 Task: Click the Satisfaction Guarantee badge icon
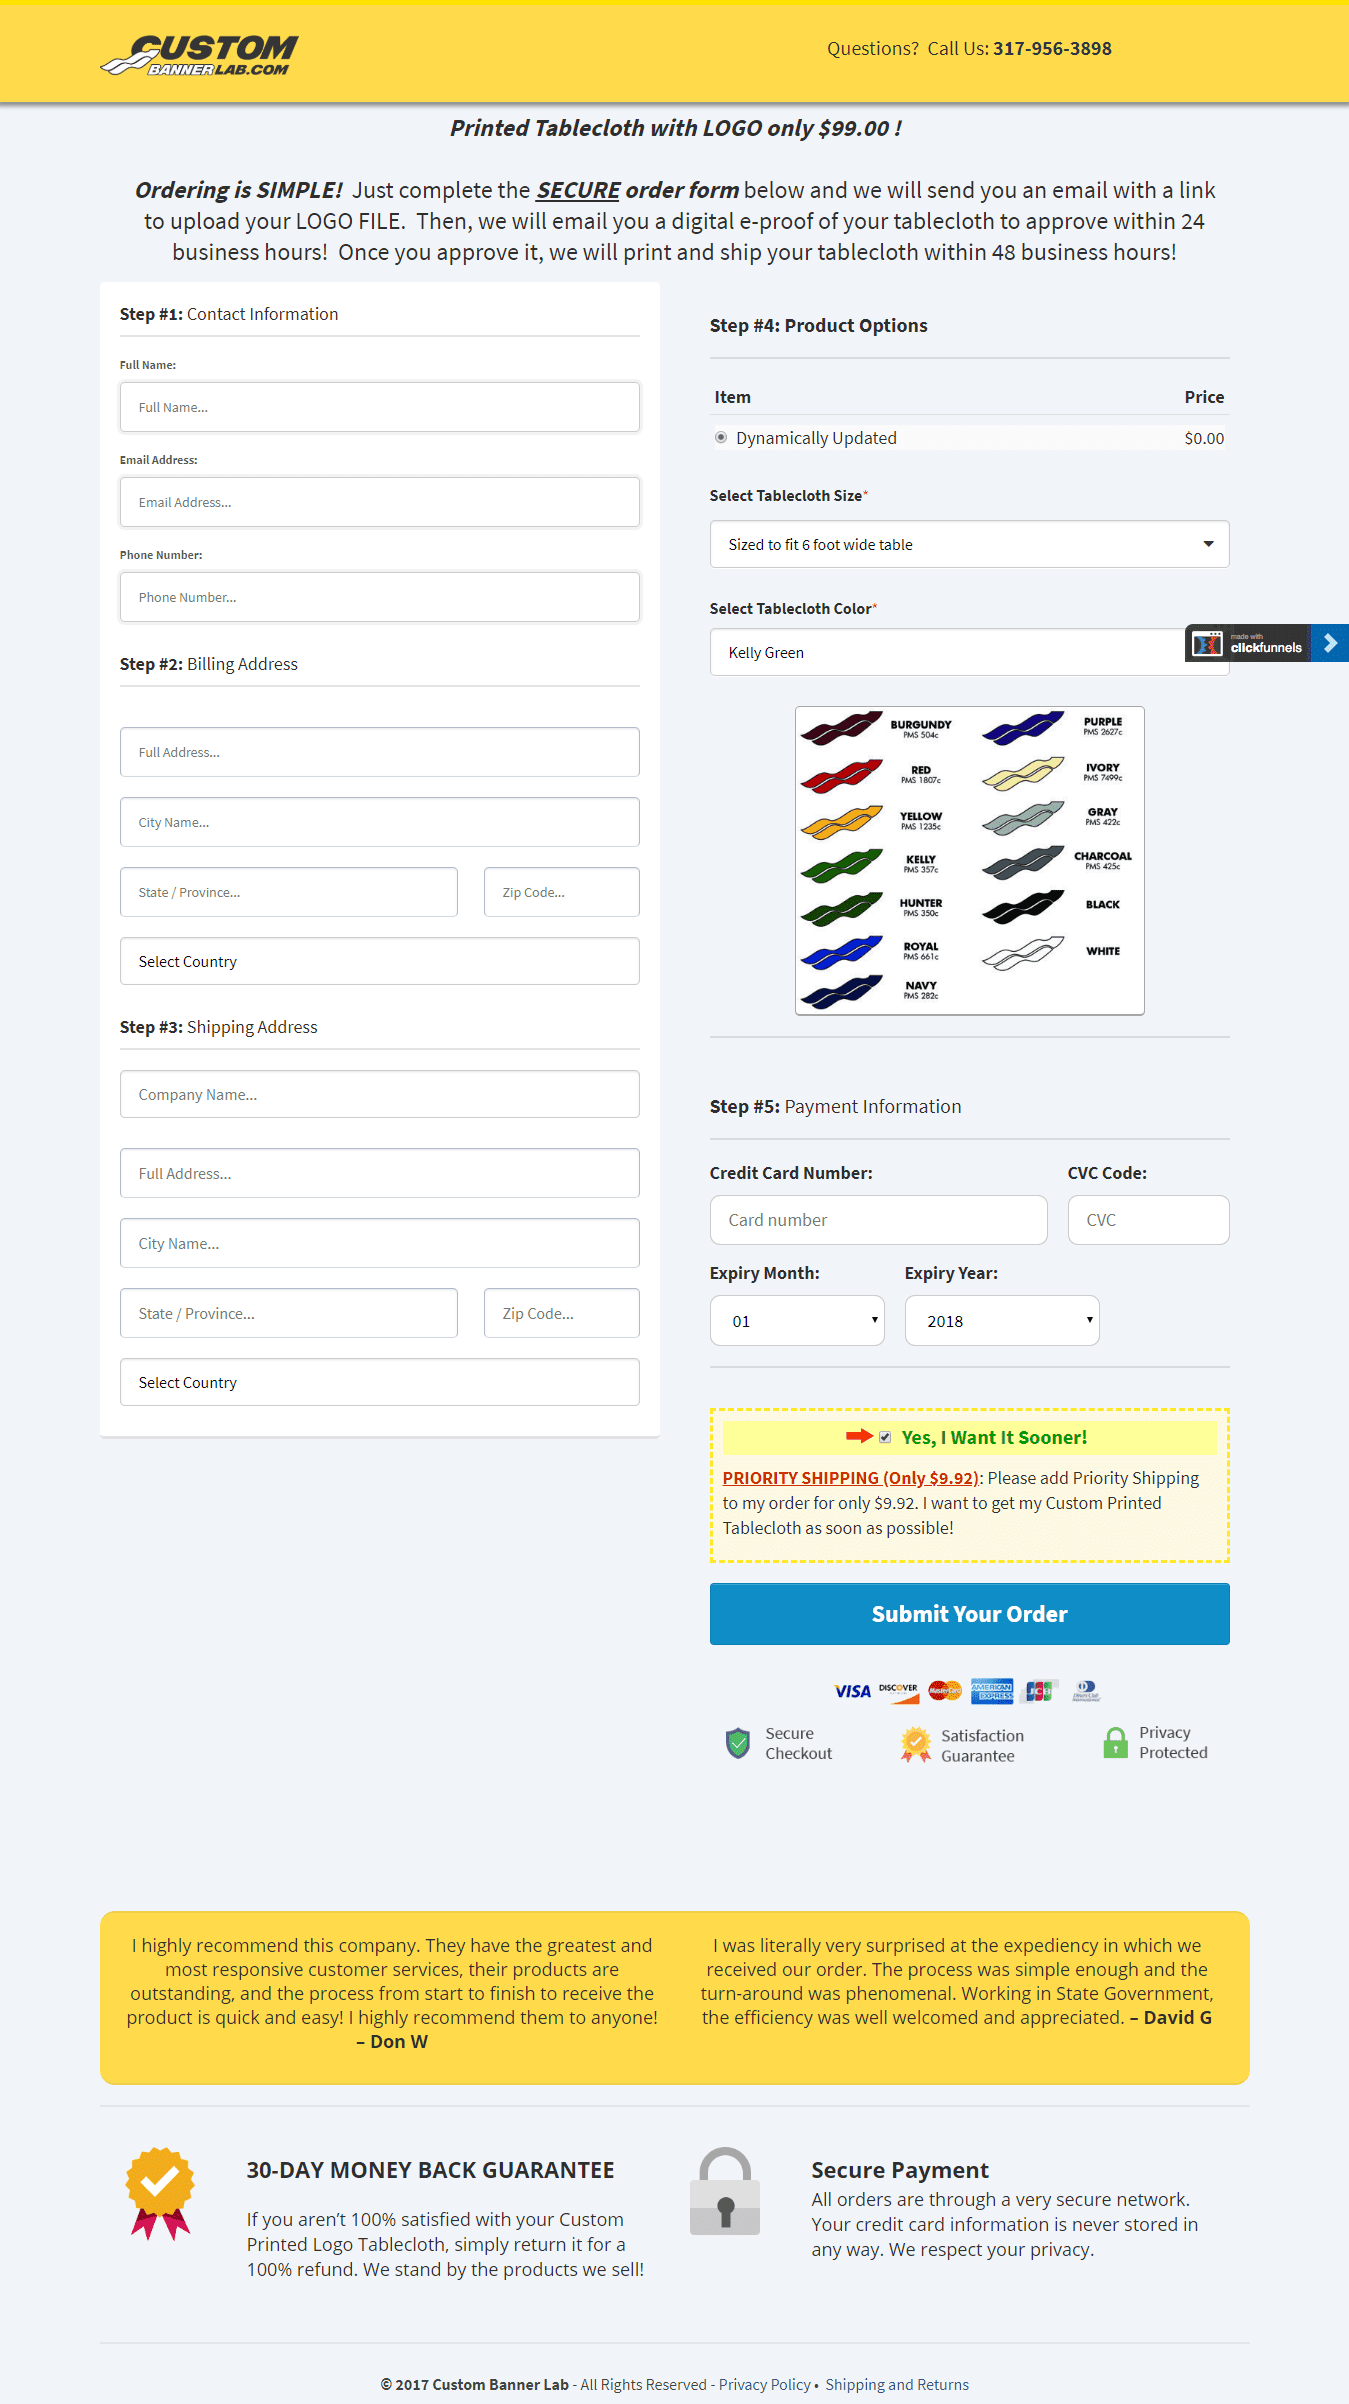(x=915, y=1744)
